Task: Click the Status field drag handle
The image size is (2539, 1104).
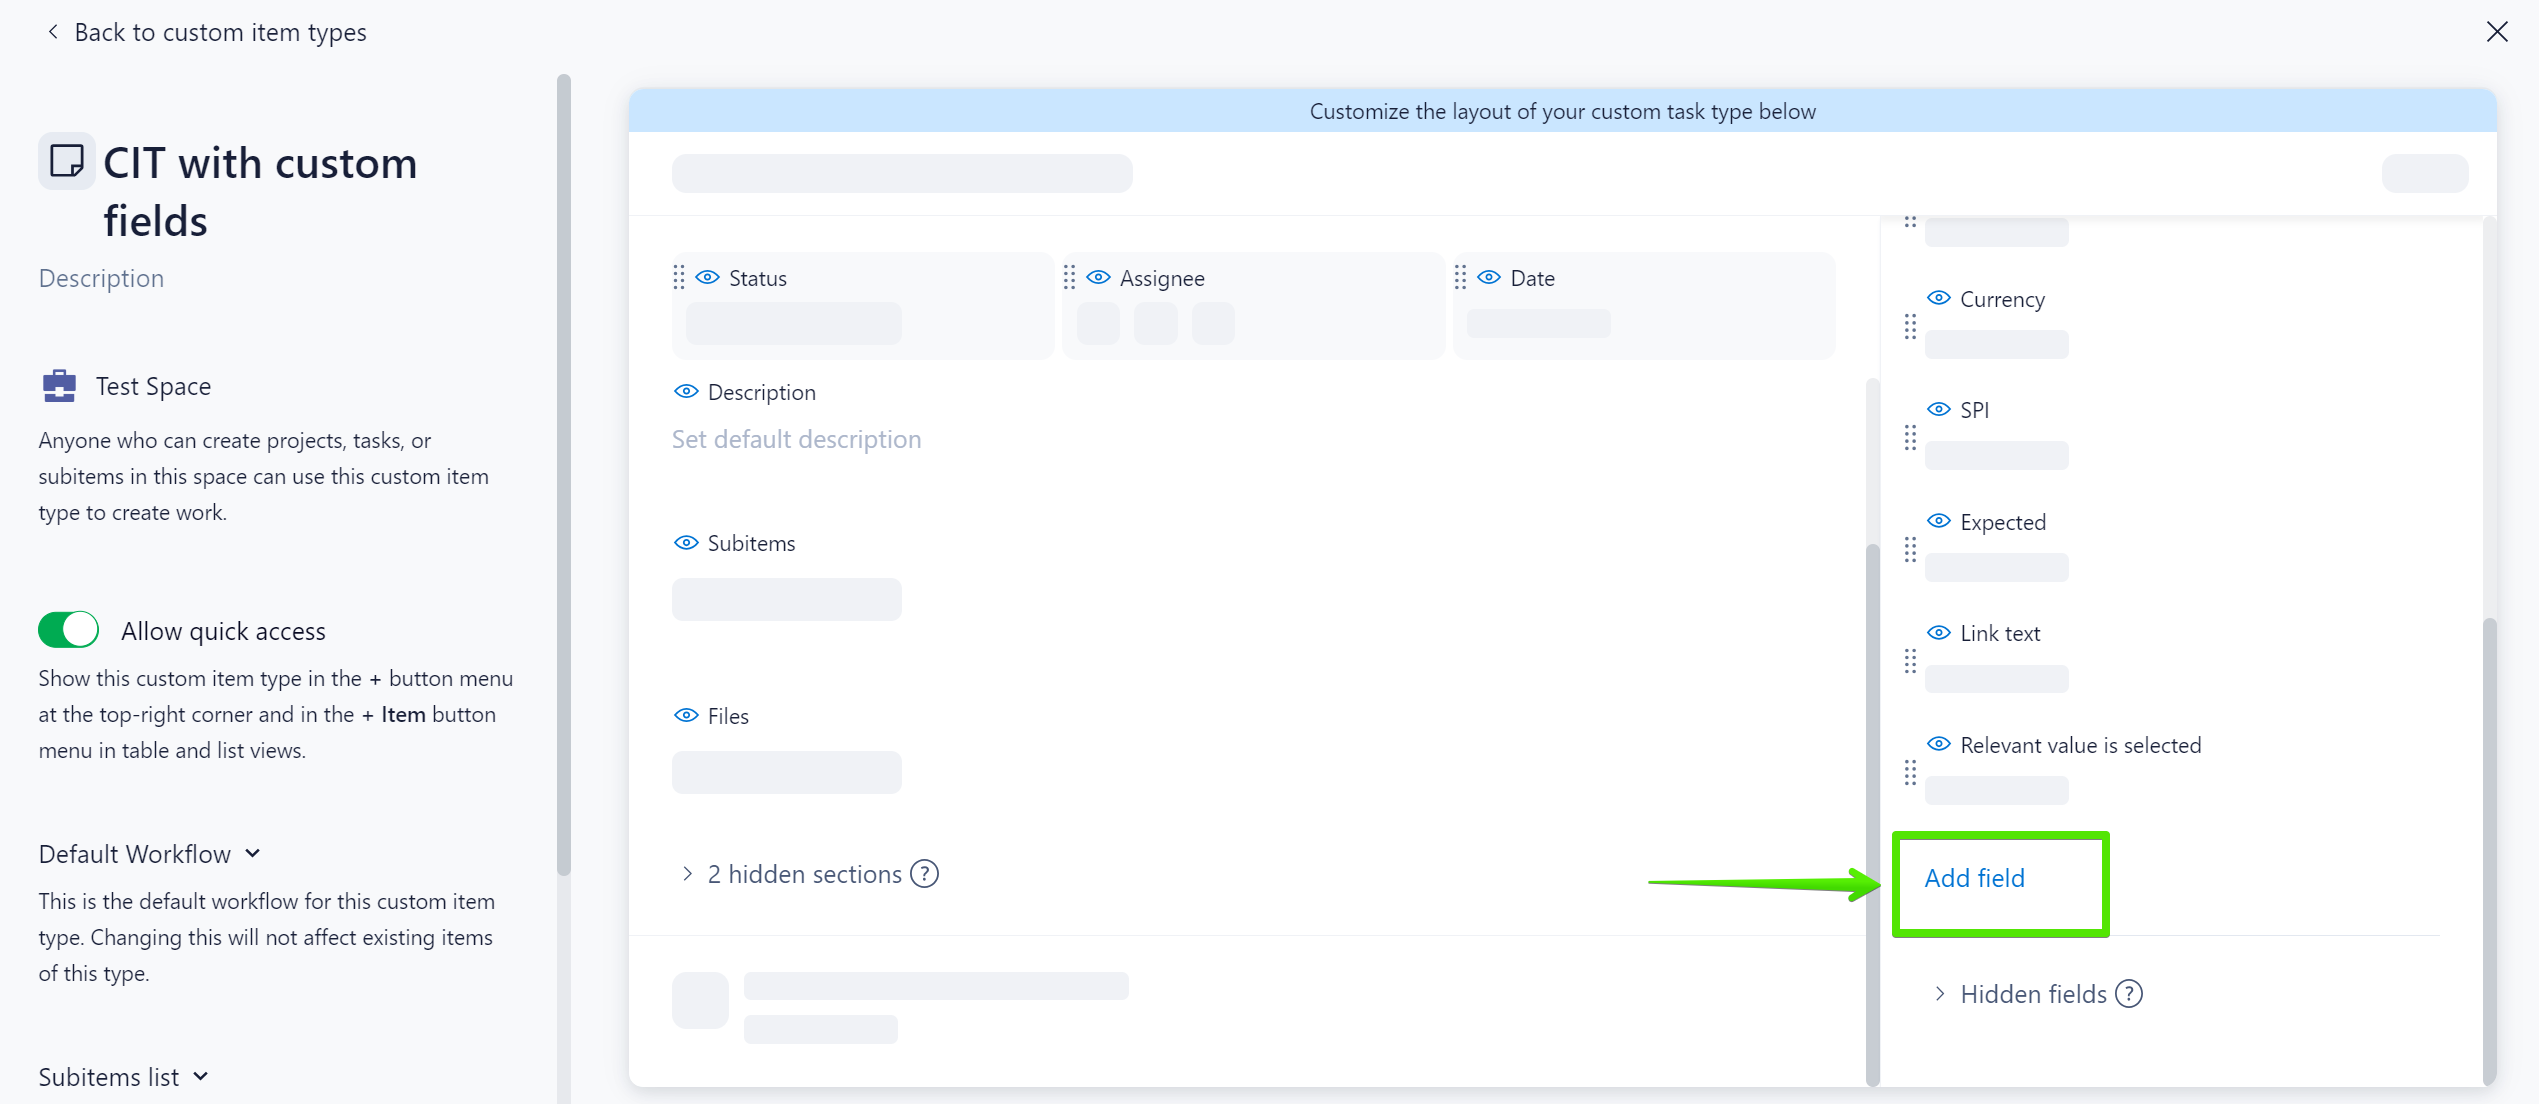Action: pos(679,277)
